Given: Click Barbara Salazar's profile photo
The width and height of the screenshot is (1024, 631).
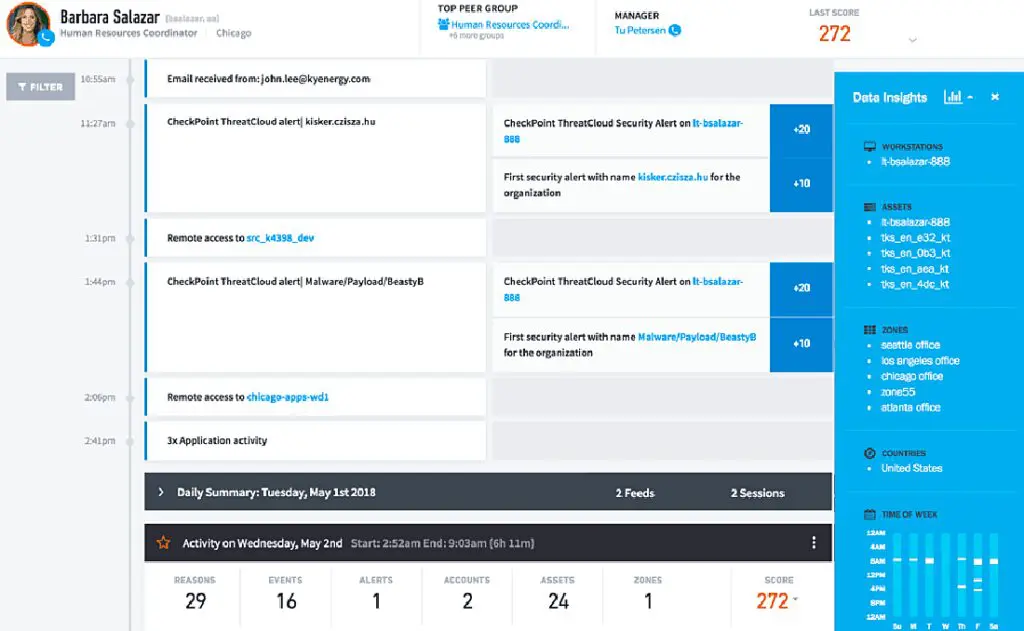Looking at the screenshot, I should (28, 25).
